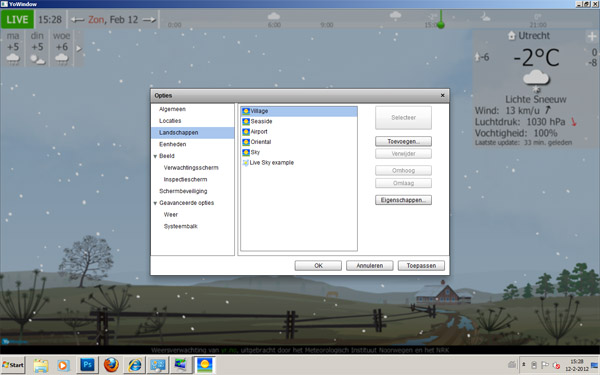Viewport: 600px width, 375px height.
Task: Show more forecast days arrow
Action: tap(78, 49)
